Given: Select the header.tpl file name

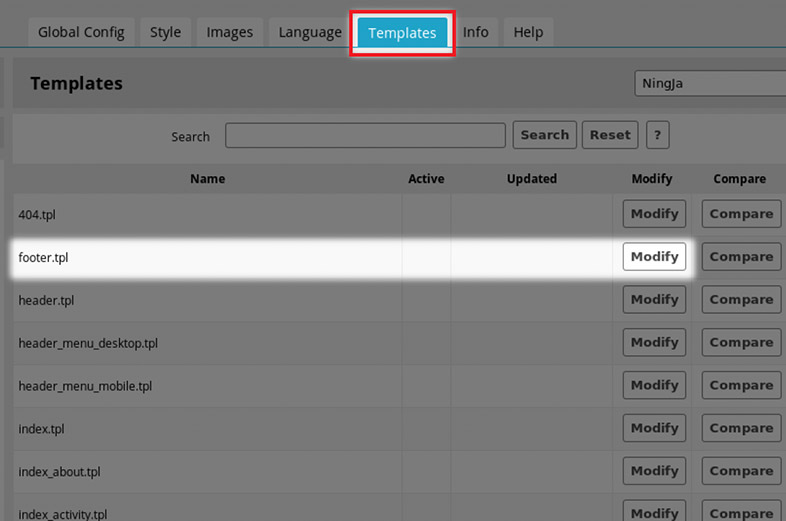Looking at the screenshot, I should [46, 300].
